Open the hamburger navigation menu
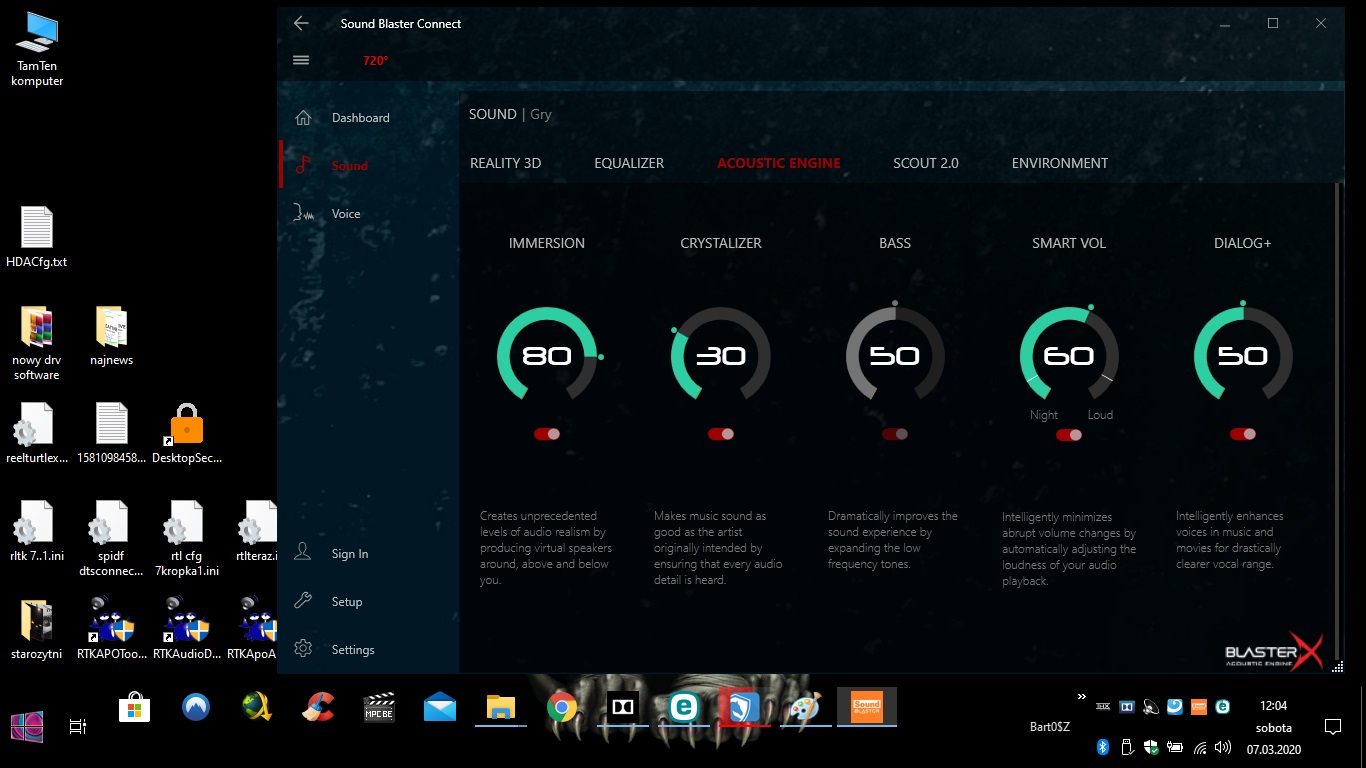The image size is (1366, 768). (x=301, y=60)
